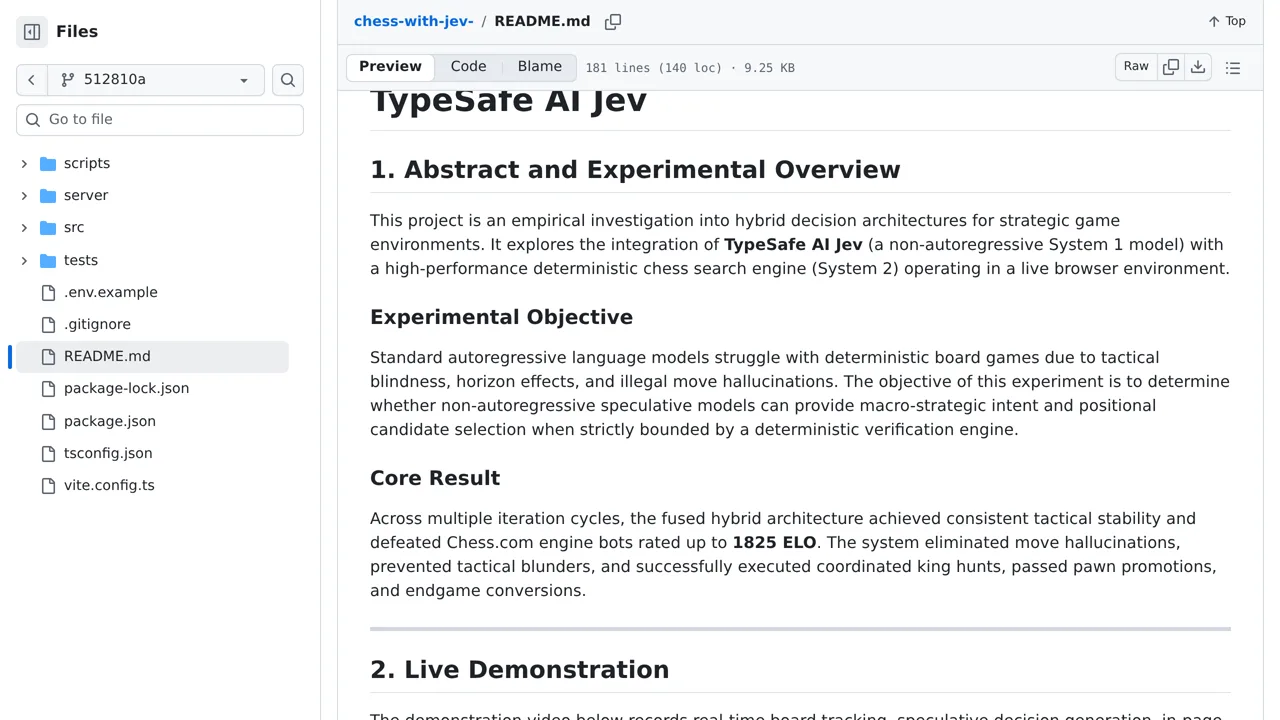Click the file icon beside .gitignore
1280x720 pixels.
(x=48, y=324)
